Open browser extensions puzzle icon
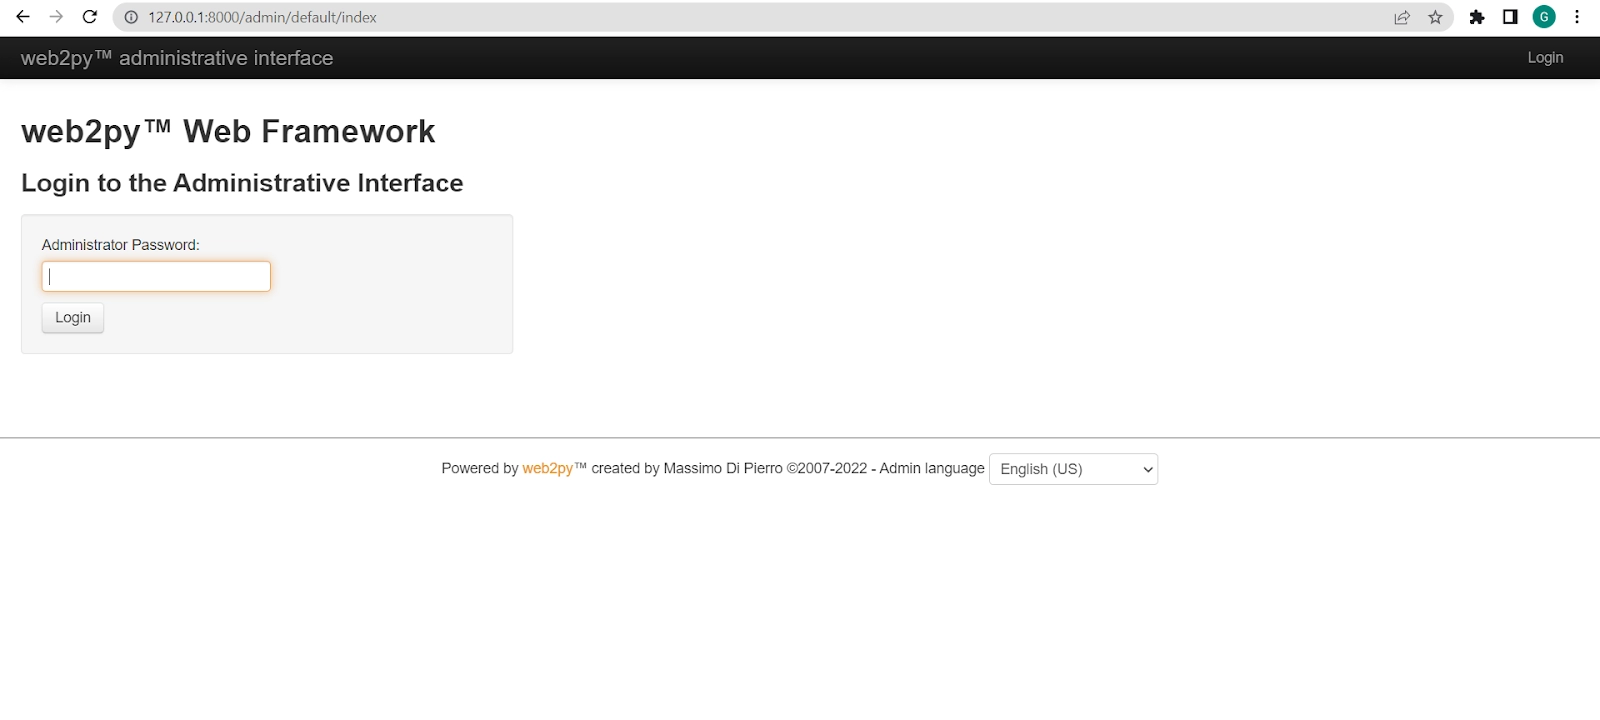This screenshot has width=1600, height=720. [x=1477, y=17]
